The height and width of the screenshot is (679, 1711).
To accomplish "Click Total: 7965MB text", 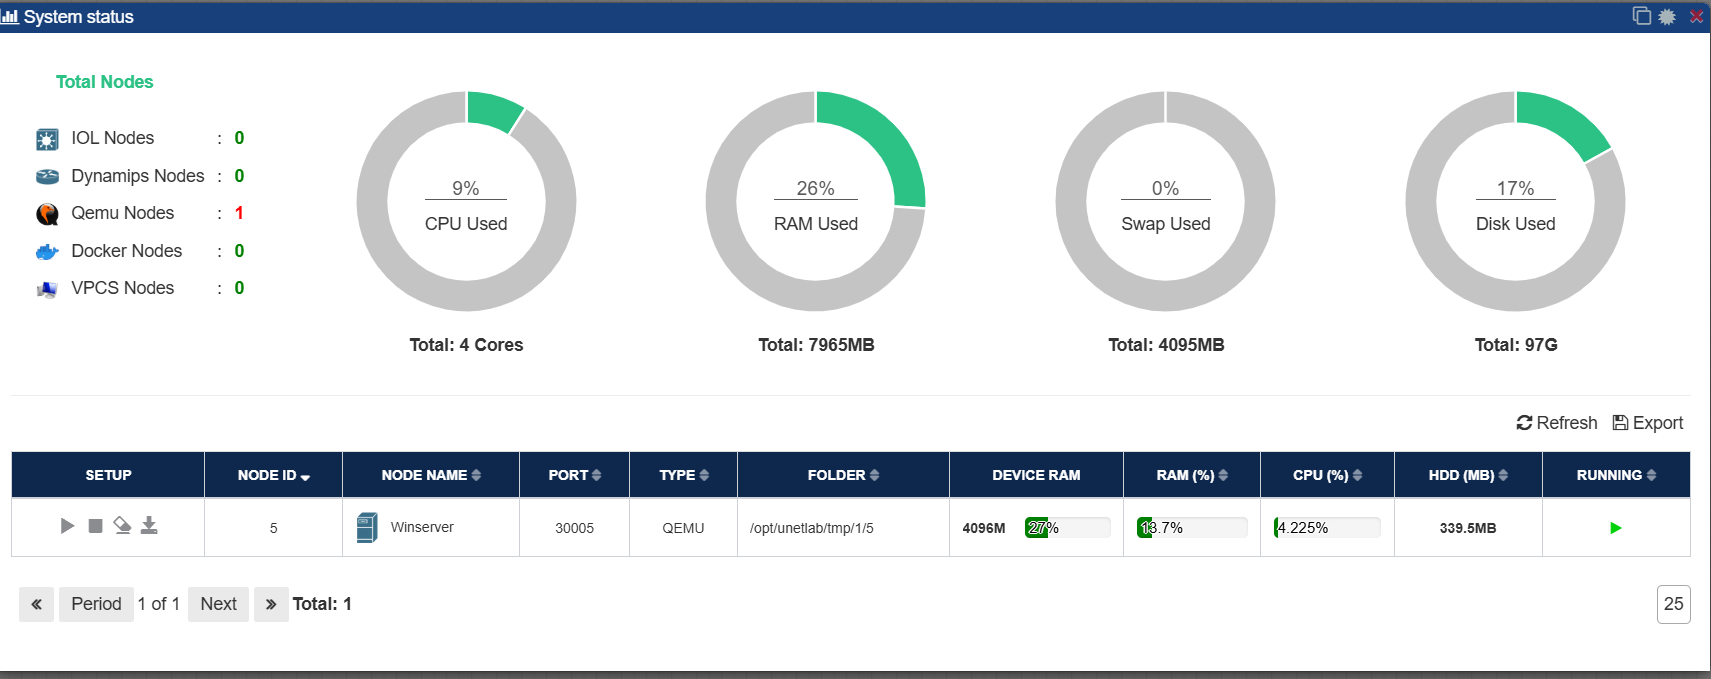I will pyautogui.click(x=816, y=345).
